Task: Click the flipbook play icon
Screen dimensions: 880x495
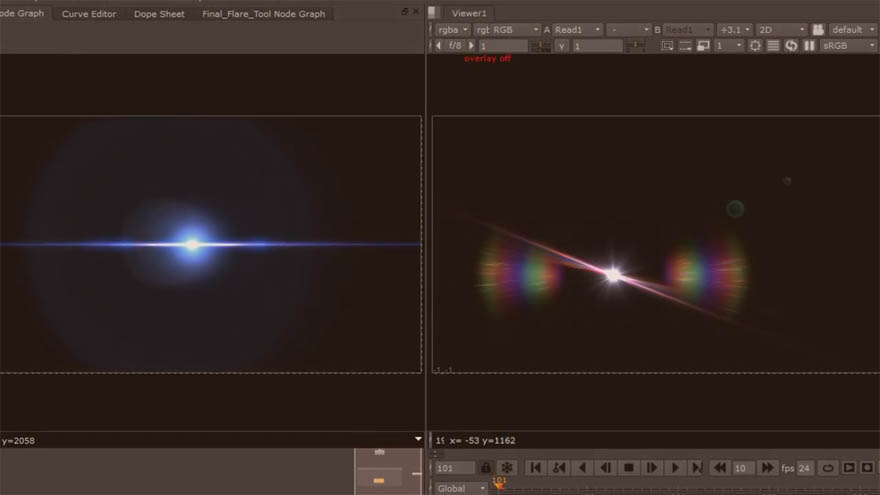Action: [x=849, y=468]
